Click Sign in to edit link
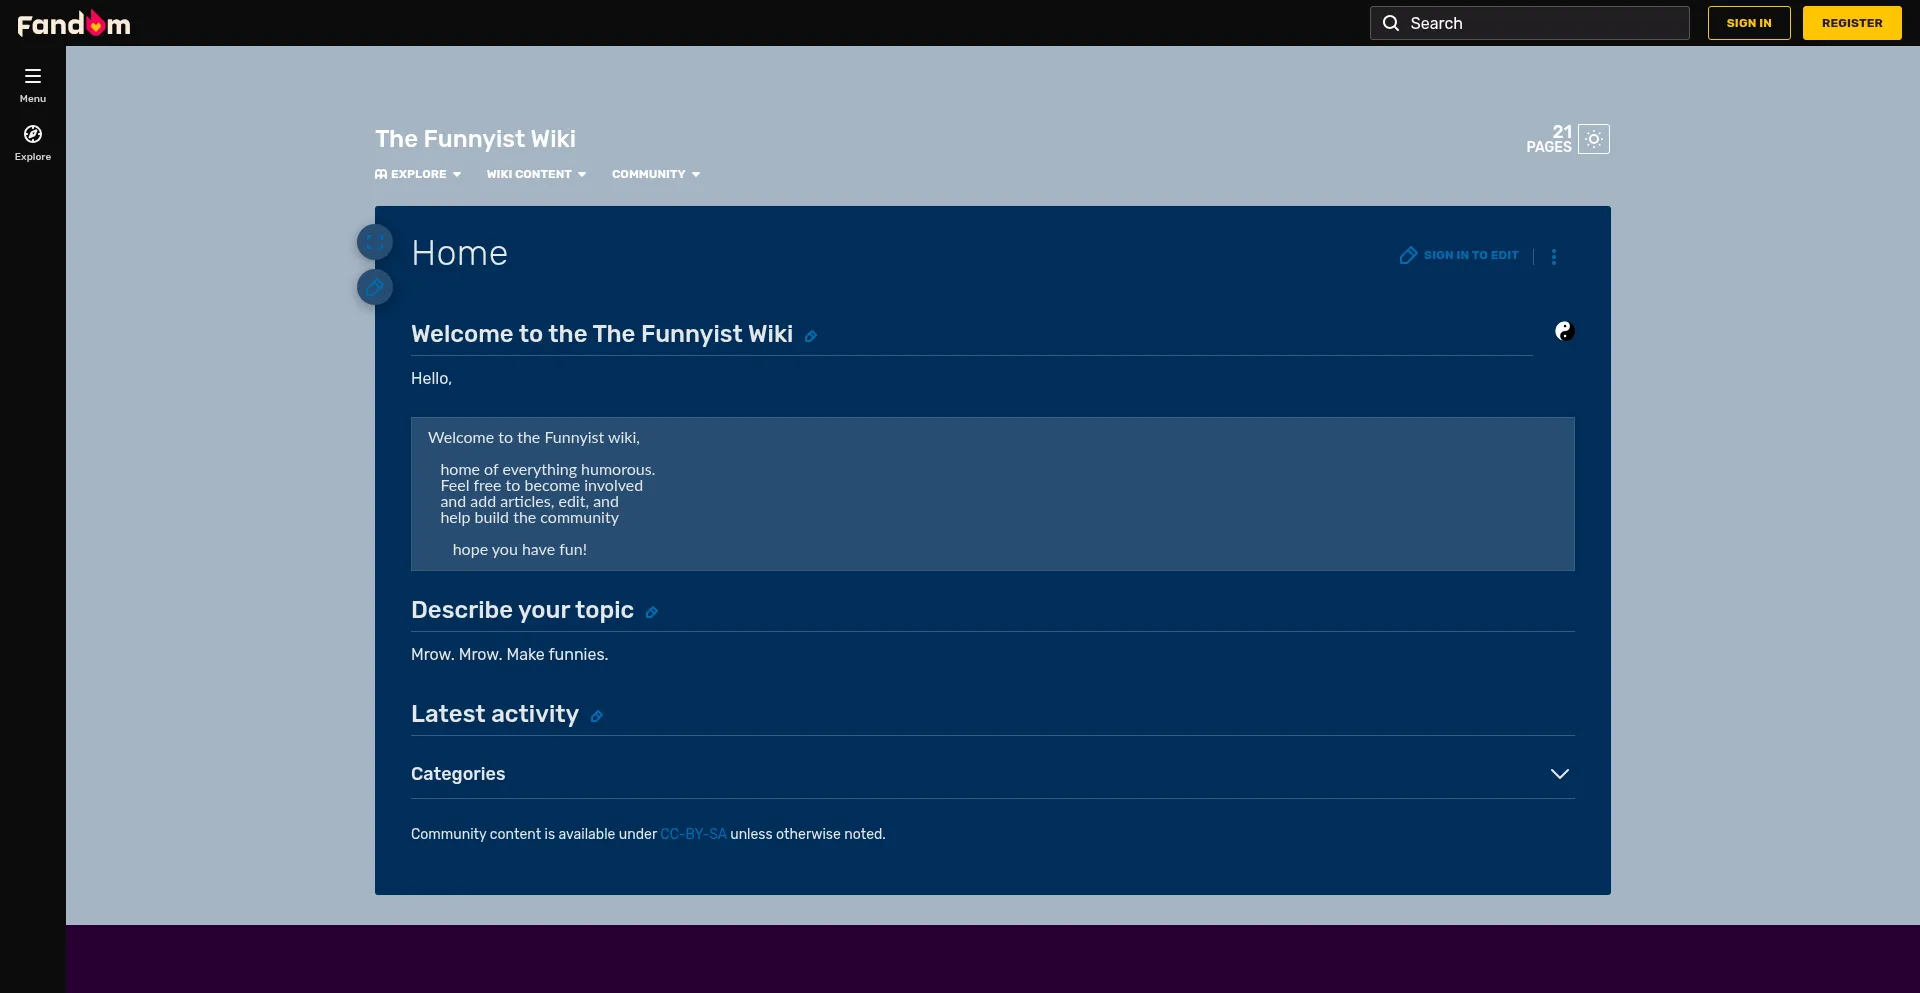1920x993 pixels. coord(1459,256)
